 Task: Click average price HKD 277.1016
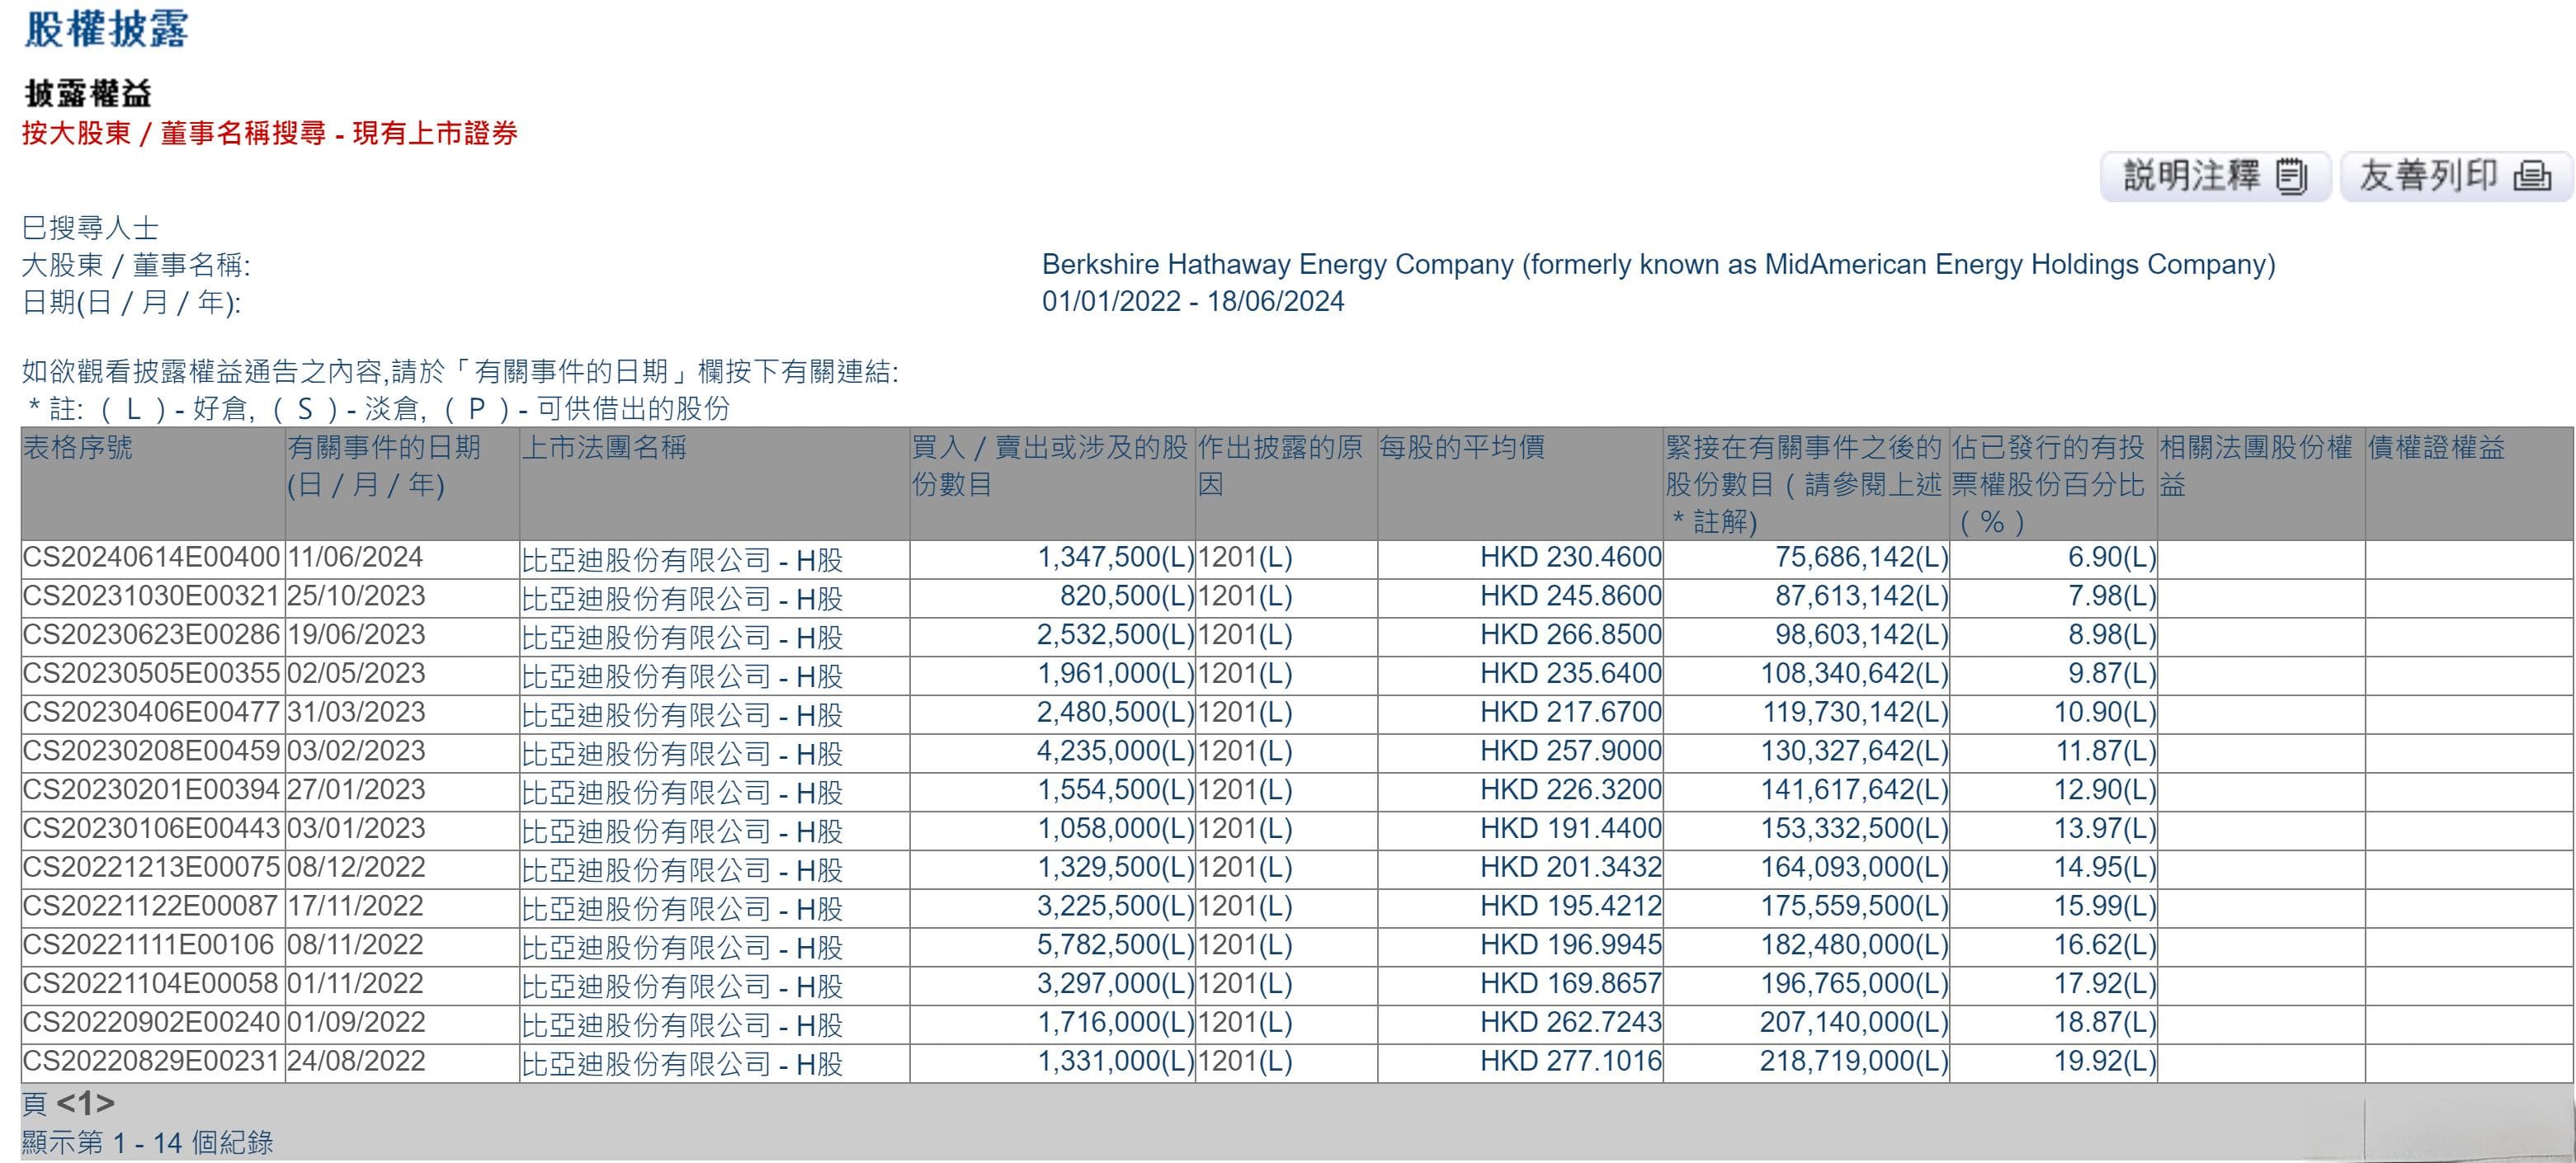point(1571,1062)
